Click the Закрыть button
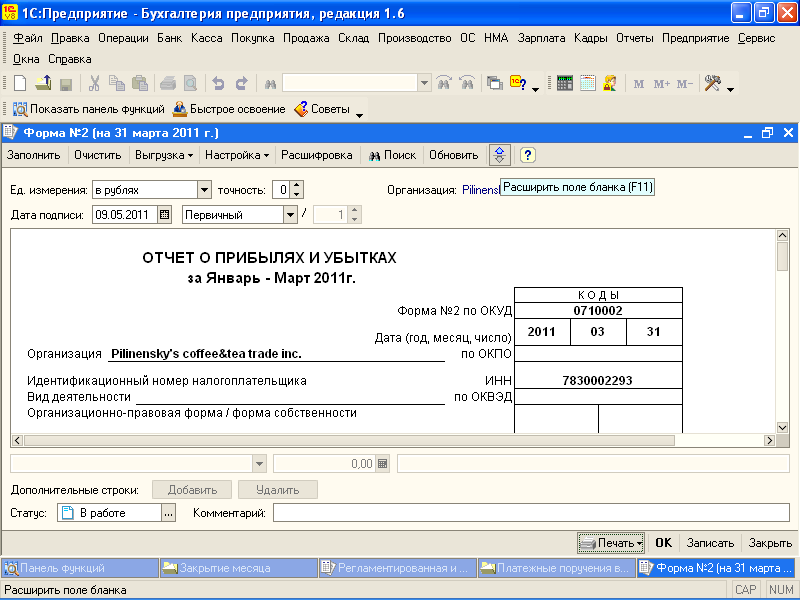800x600 pixels. pyautogui.click(x=770, y=543)
